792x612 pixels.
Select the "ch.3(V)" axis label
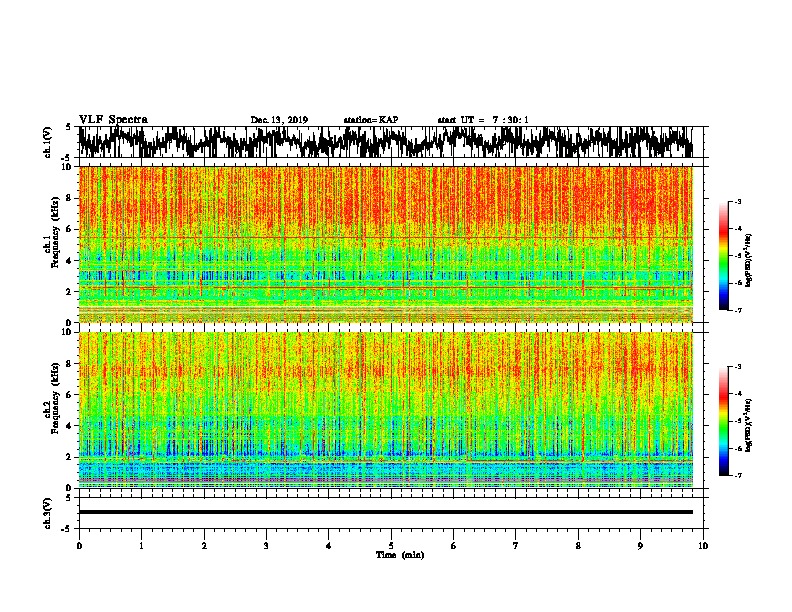coord(47,513)
